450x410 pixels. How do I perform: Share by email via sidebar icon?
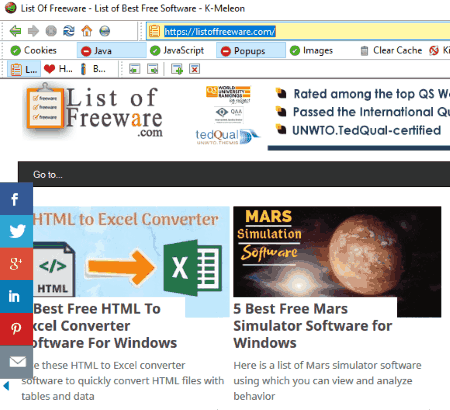[16, 361]
